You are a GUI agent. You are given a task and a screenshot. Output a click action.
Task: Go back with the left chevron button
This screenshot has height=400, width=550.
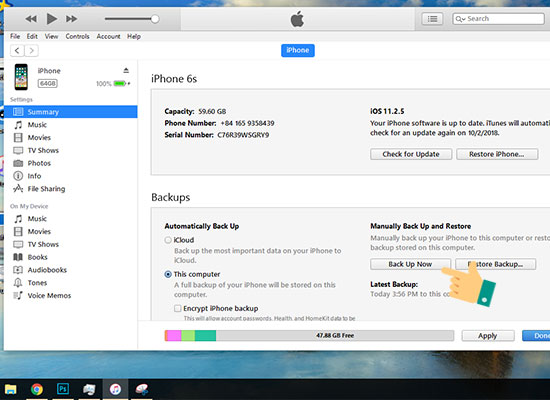17,51
